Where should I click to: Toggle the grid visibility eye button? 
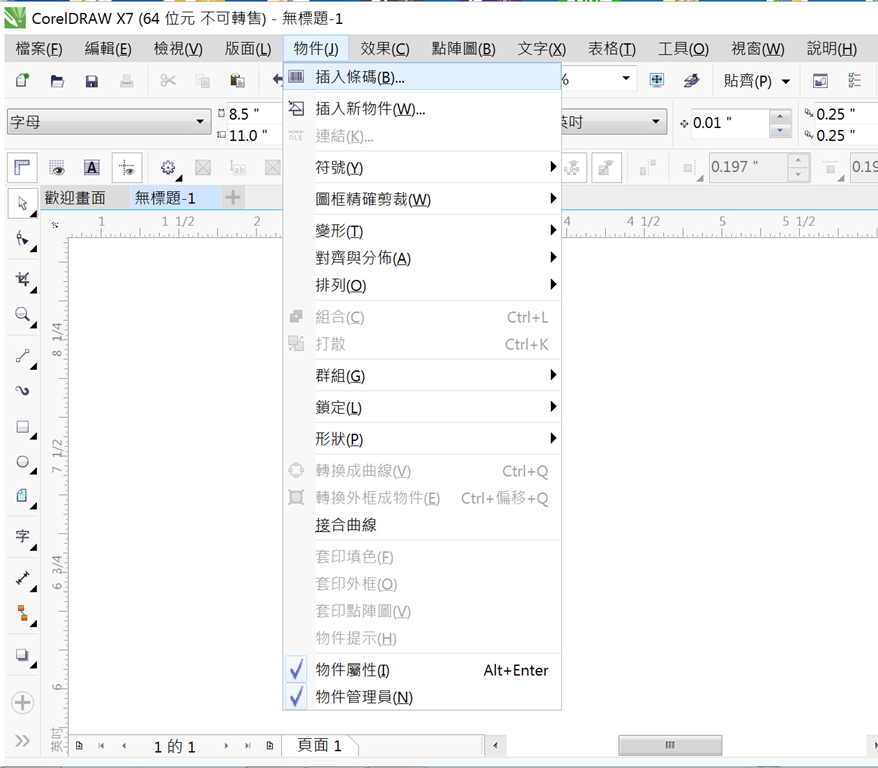pyautogui.click(x=57, y=167)
